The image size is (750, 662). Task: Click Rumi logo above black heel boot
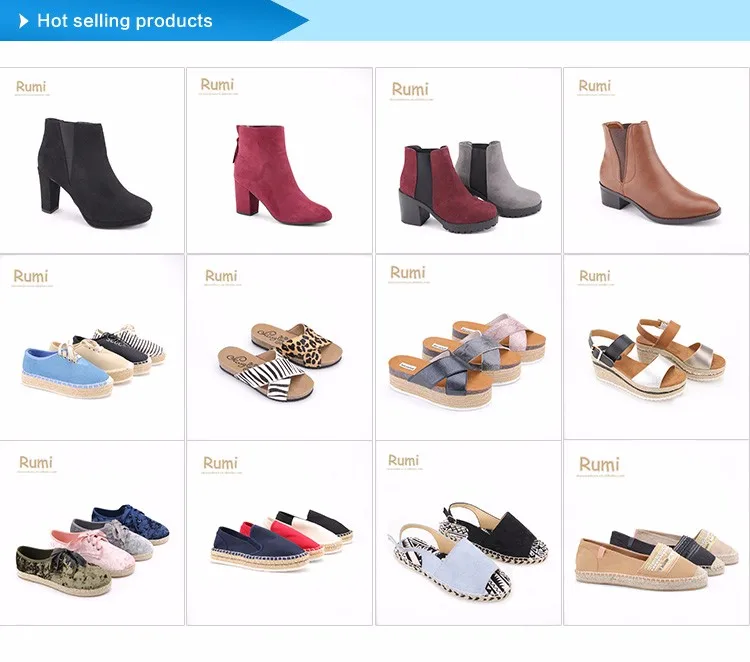coord(31,88)
